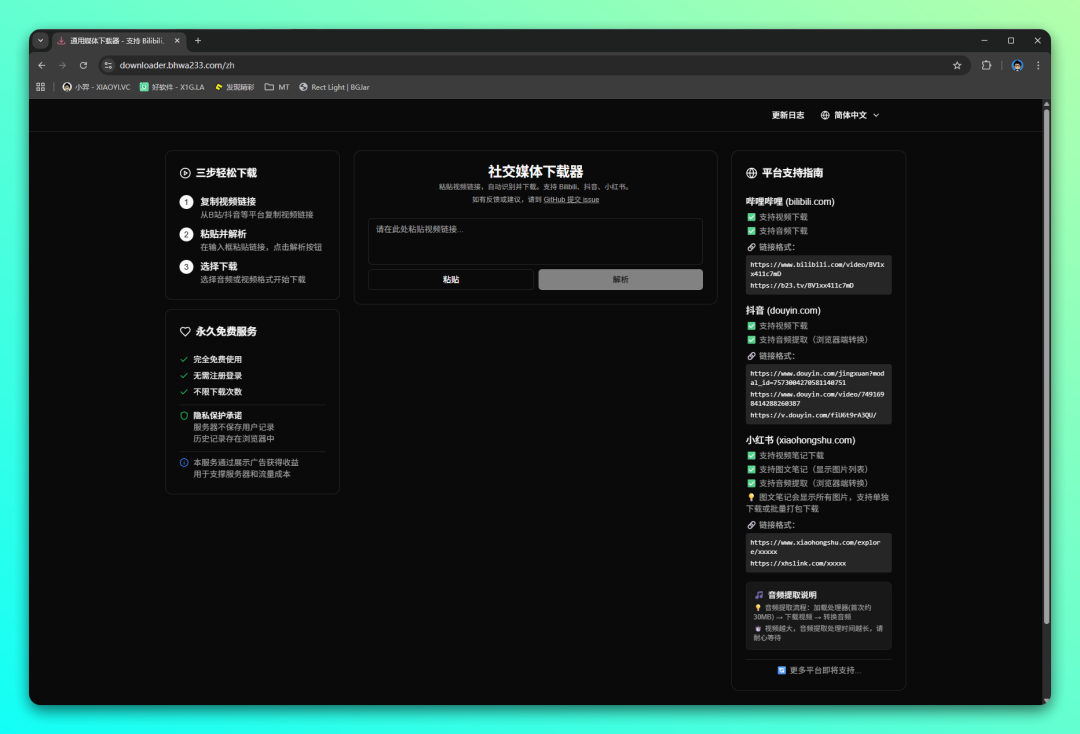Open the browser extensions puzzle icon
This screenshot has height=734, width=1080.
click(986, 65)
